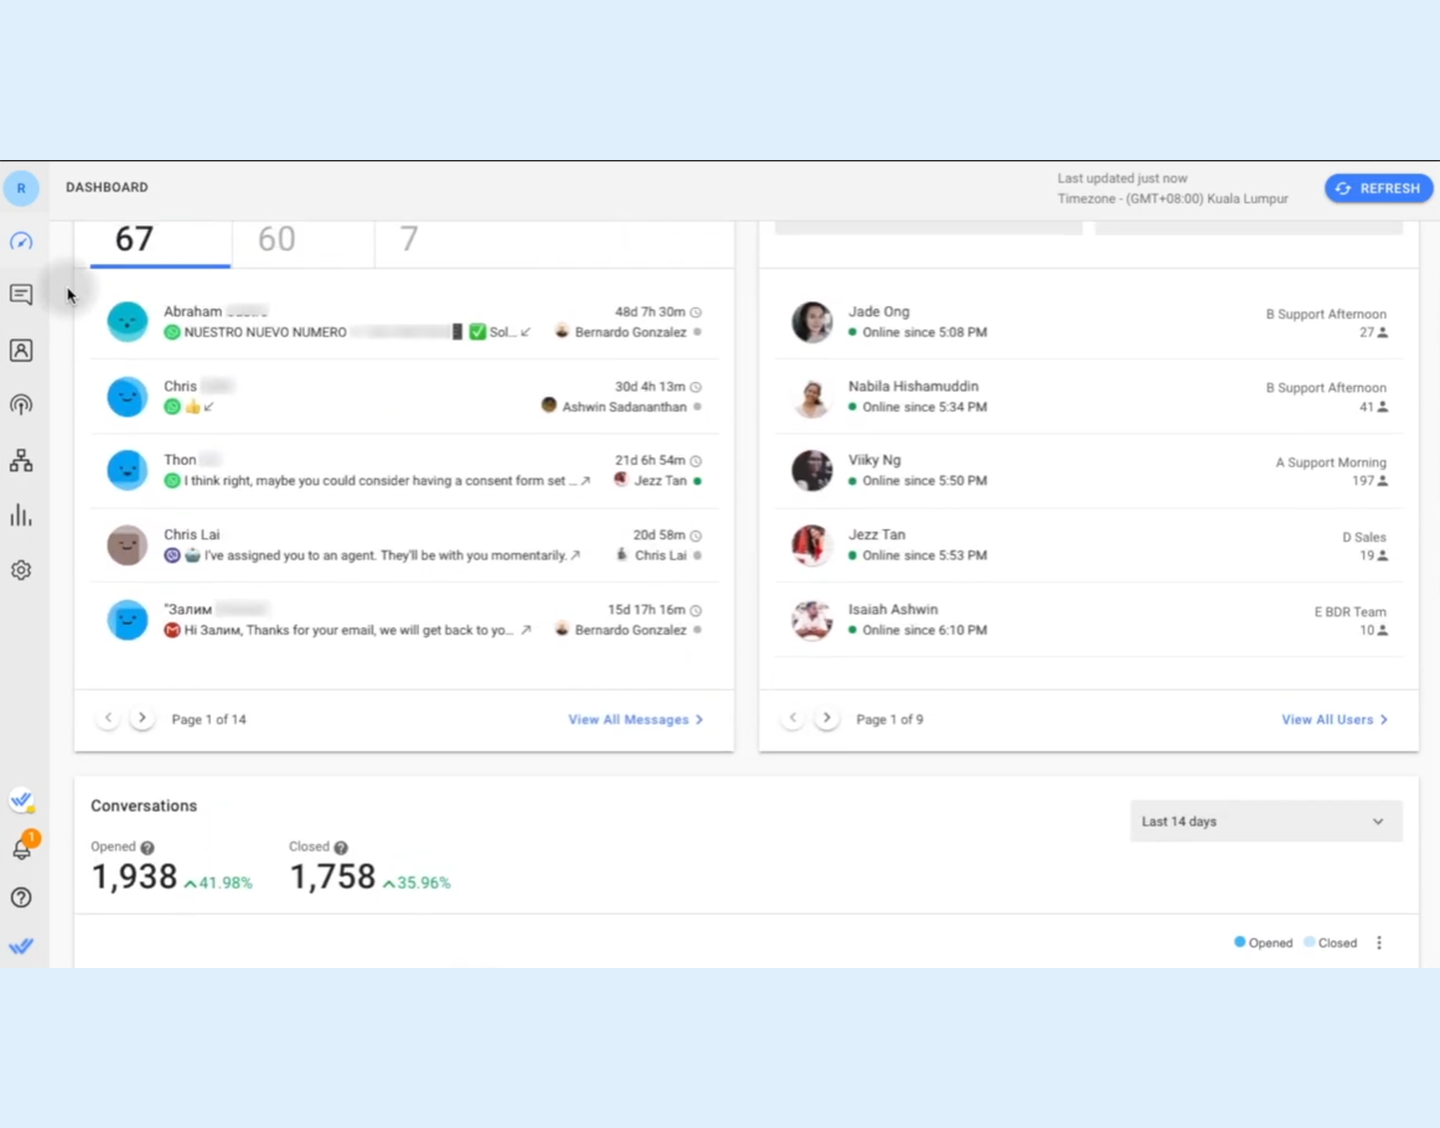Viewport: 1440px width, 1128px height.
Task: Open View All Users link
Action: click(x=1335, y=719)
